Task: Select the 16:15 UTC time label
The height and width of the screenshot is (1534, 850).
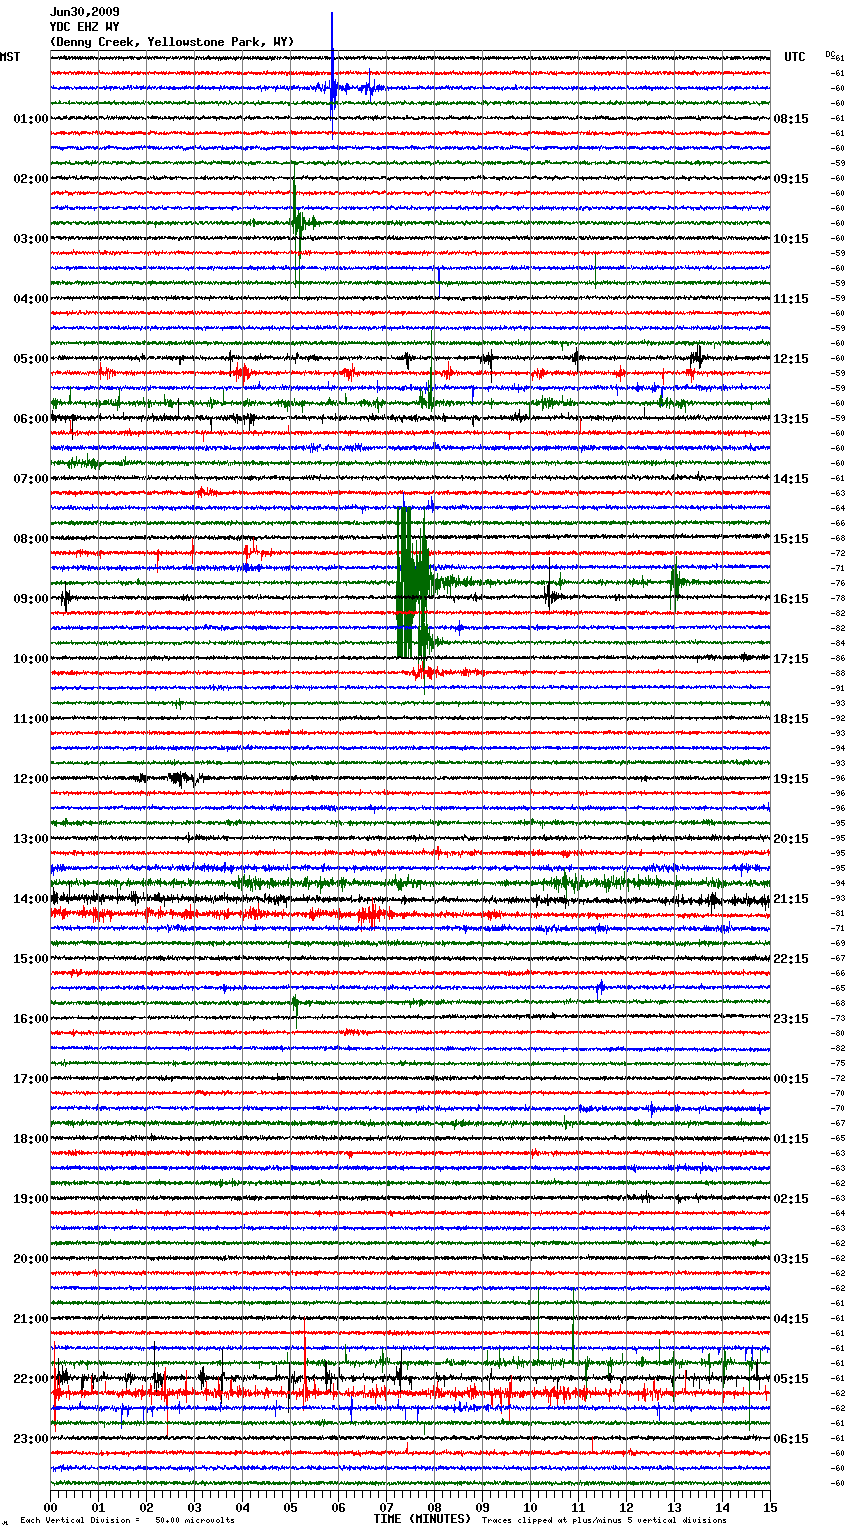Action: tap(791, 599)
